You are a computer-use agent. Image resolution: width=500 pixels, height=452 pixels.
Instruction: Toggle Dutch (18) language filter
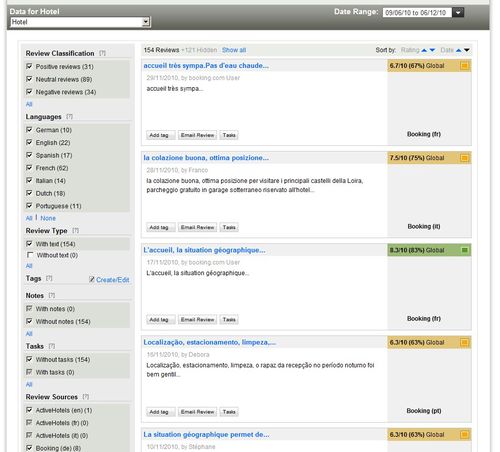(29, 193)
